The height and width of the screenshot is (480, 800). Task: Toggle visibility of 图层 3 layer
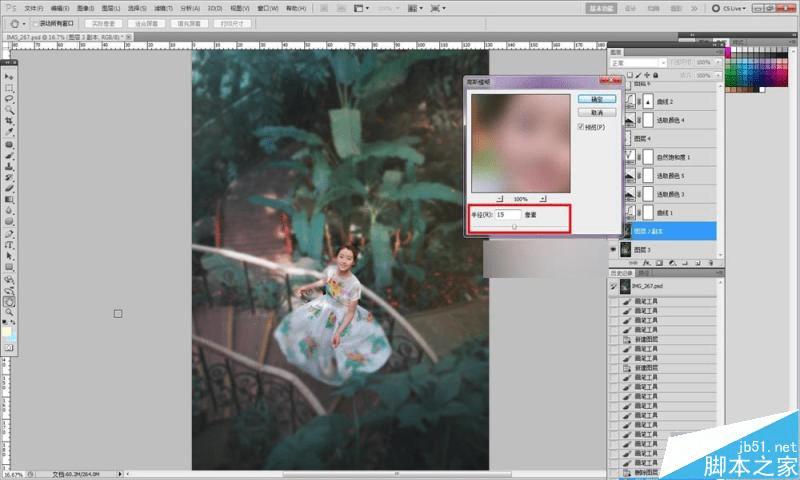coord(614,248)
